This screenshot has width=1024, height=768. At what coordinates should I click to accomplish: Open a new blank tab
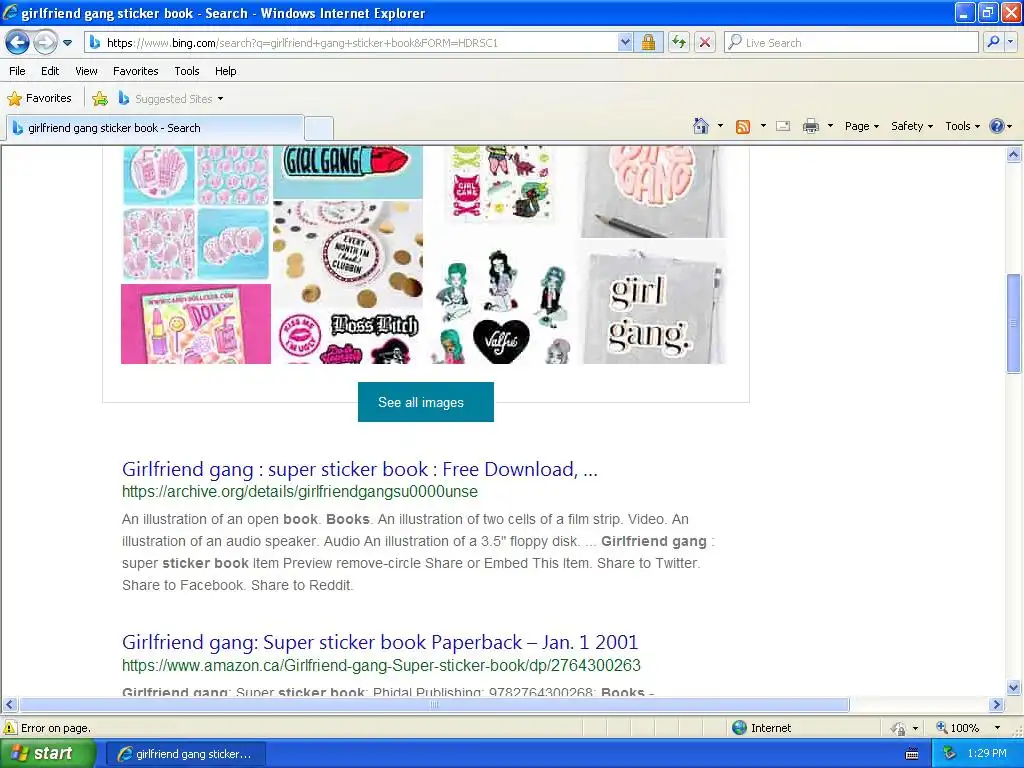(x=319, y=129)
